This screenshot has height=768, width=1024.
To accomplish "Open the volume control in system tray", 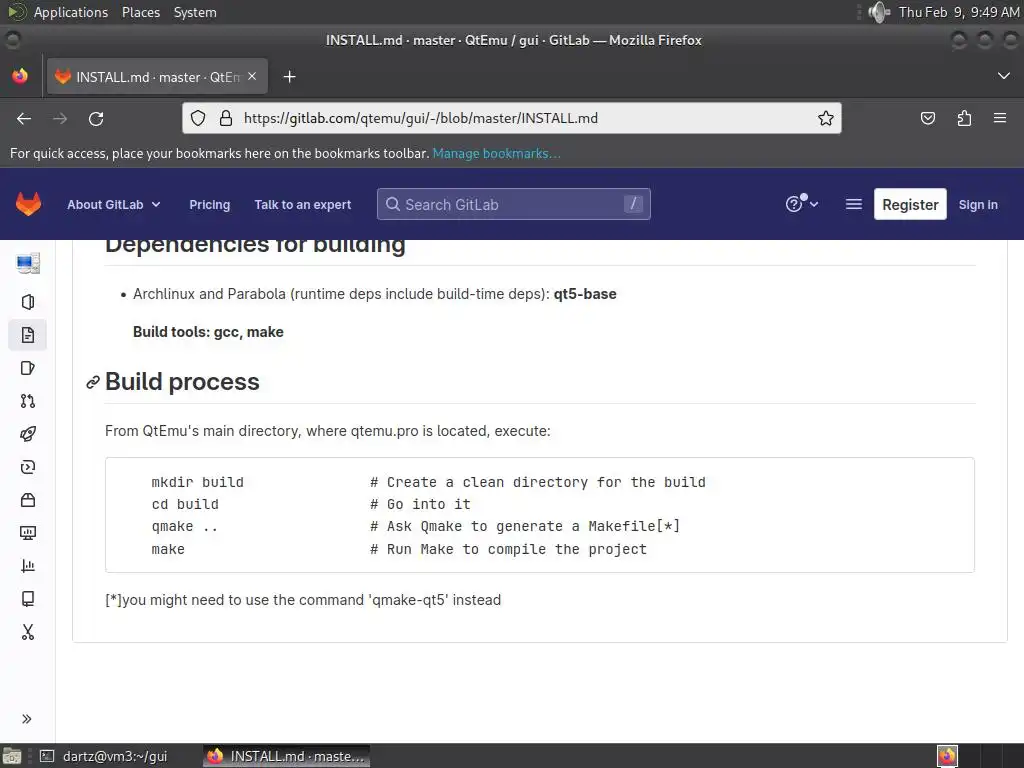I will pyautogui.click(x=879, y=12).
